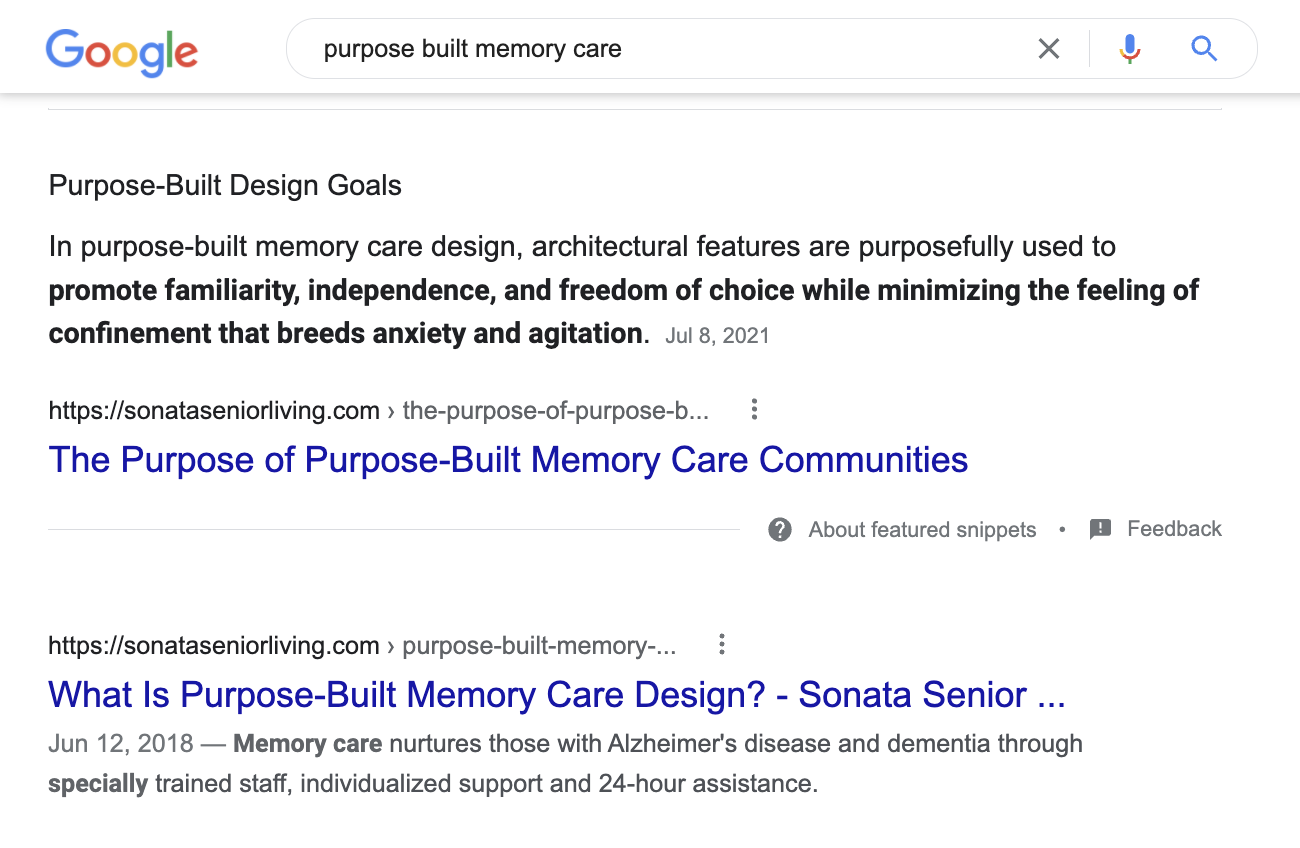Screen dimensions: 1300x848
Task: Click the 'About featured snippets' link
Action: (922, 530)
